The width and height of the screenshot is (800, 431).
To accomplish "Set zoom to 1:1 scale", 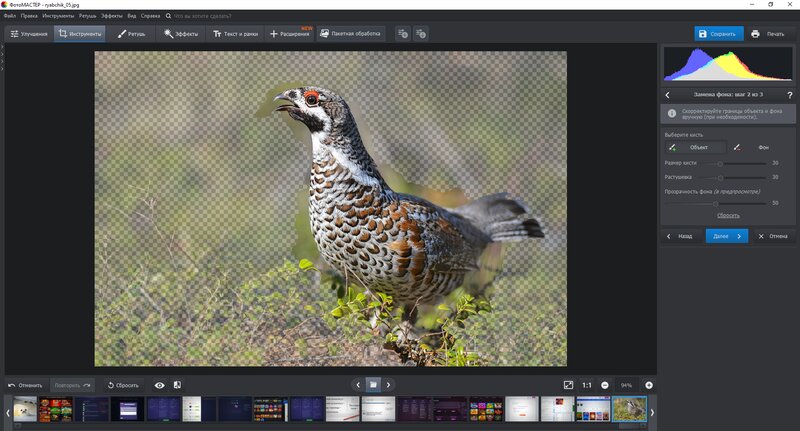I will coord(587,386).
